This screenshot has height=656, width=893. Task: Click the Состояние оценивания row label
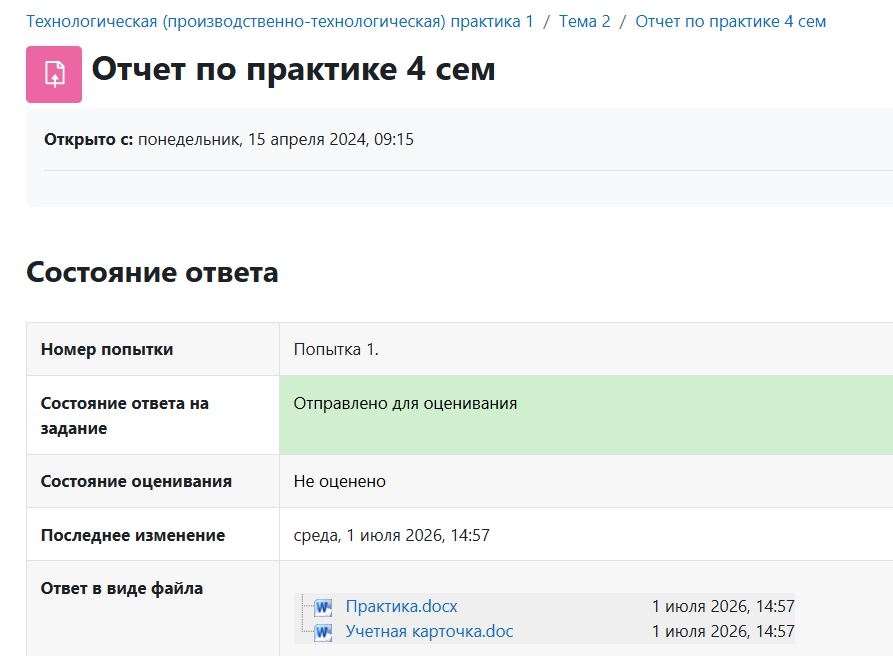136,481
